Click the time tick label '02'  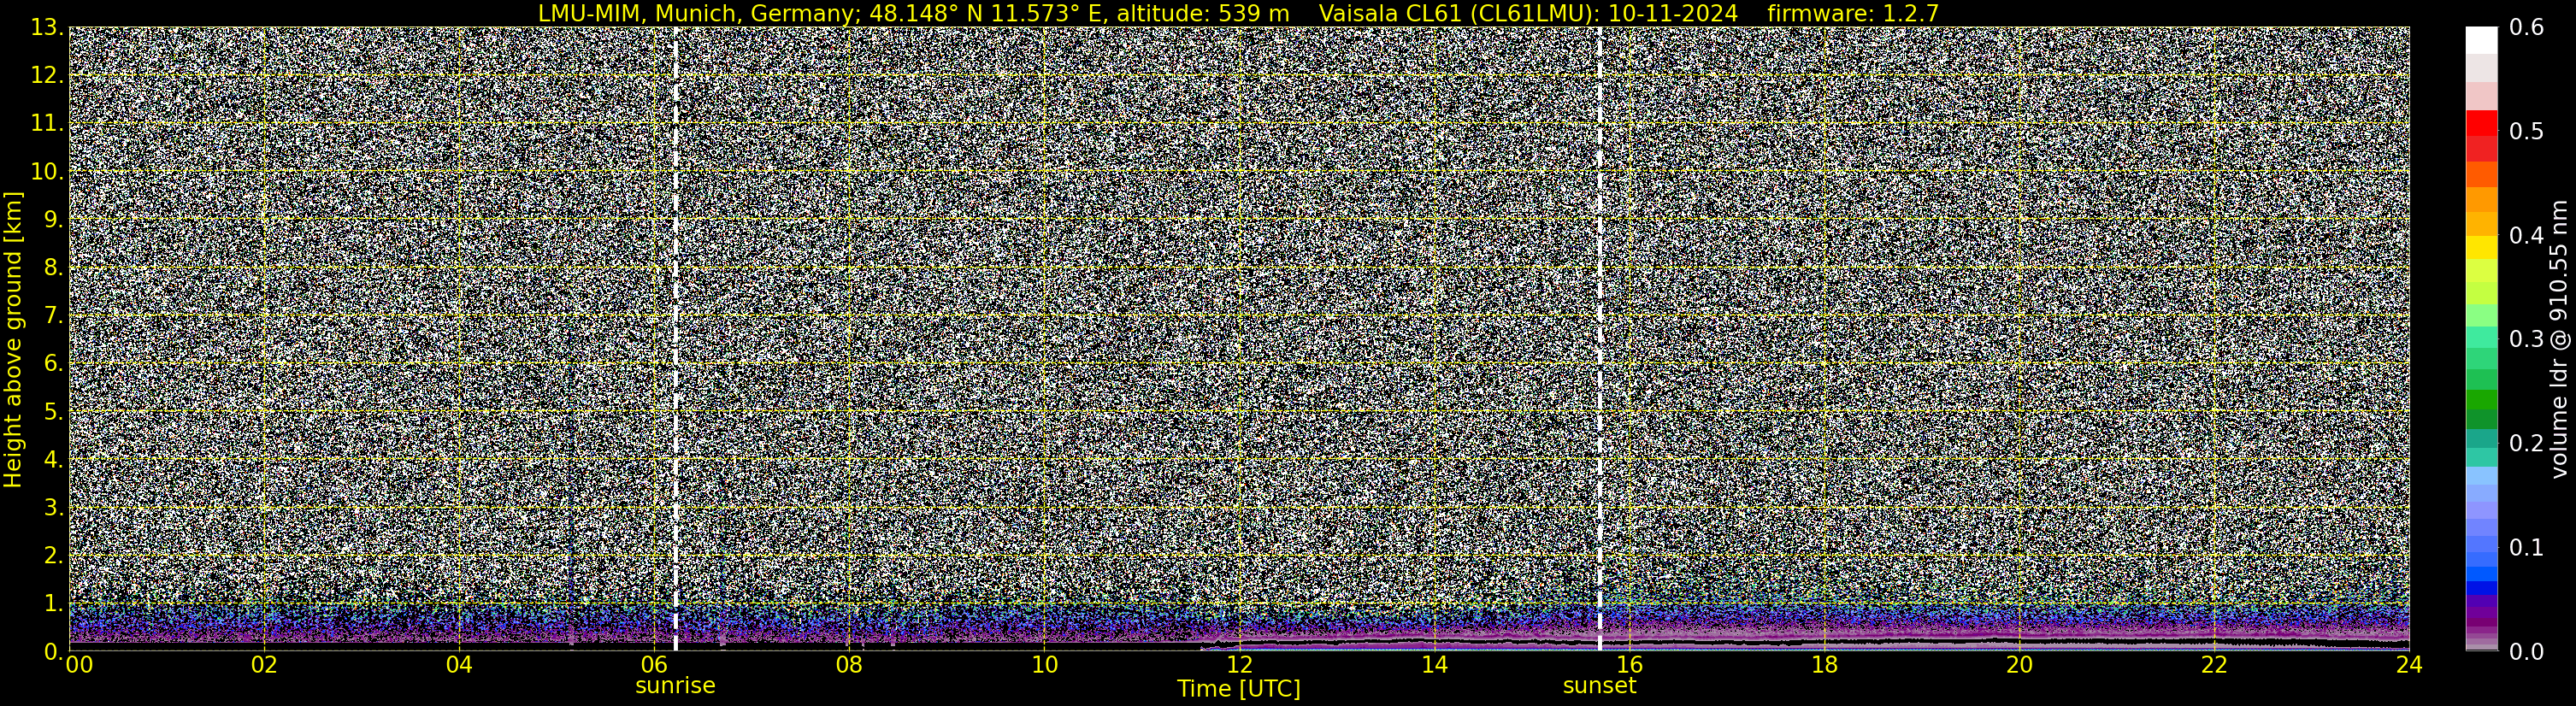click(264, 666)
